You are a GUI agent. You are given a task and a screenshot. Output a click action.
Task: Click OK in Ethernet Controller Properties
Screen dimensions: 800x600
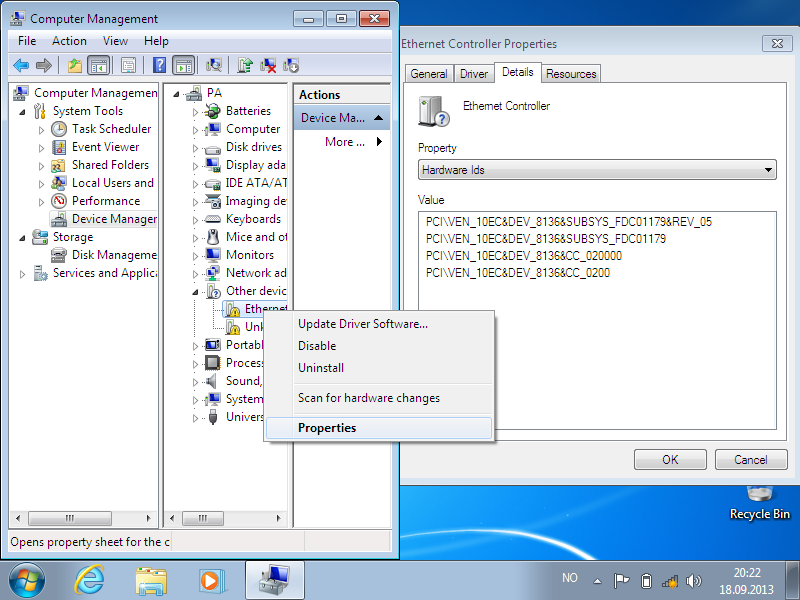point(670,460)
